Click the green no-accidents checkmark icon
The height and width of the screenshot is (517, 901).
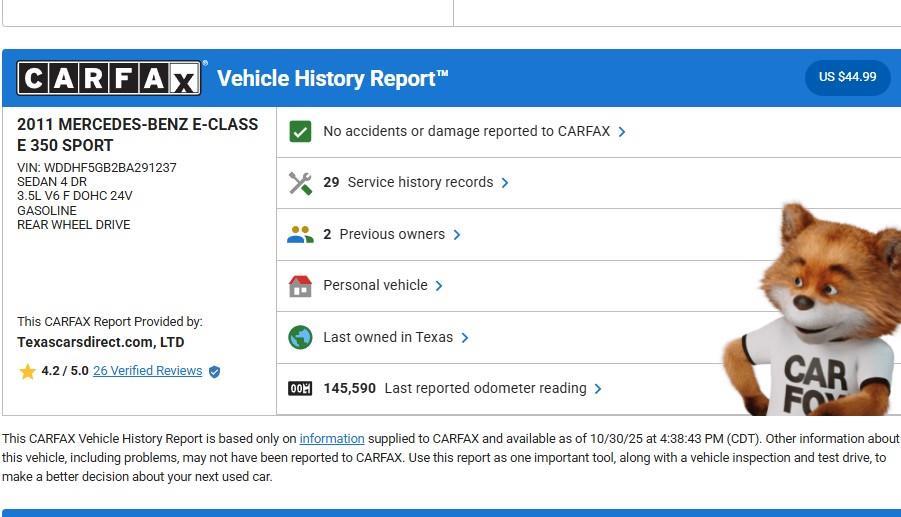tap(300, 131)
